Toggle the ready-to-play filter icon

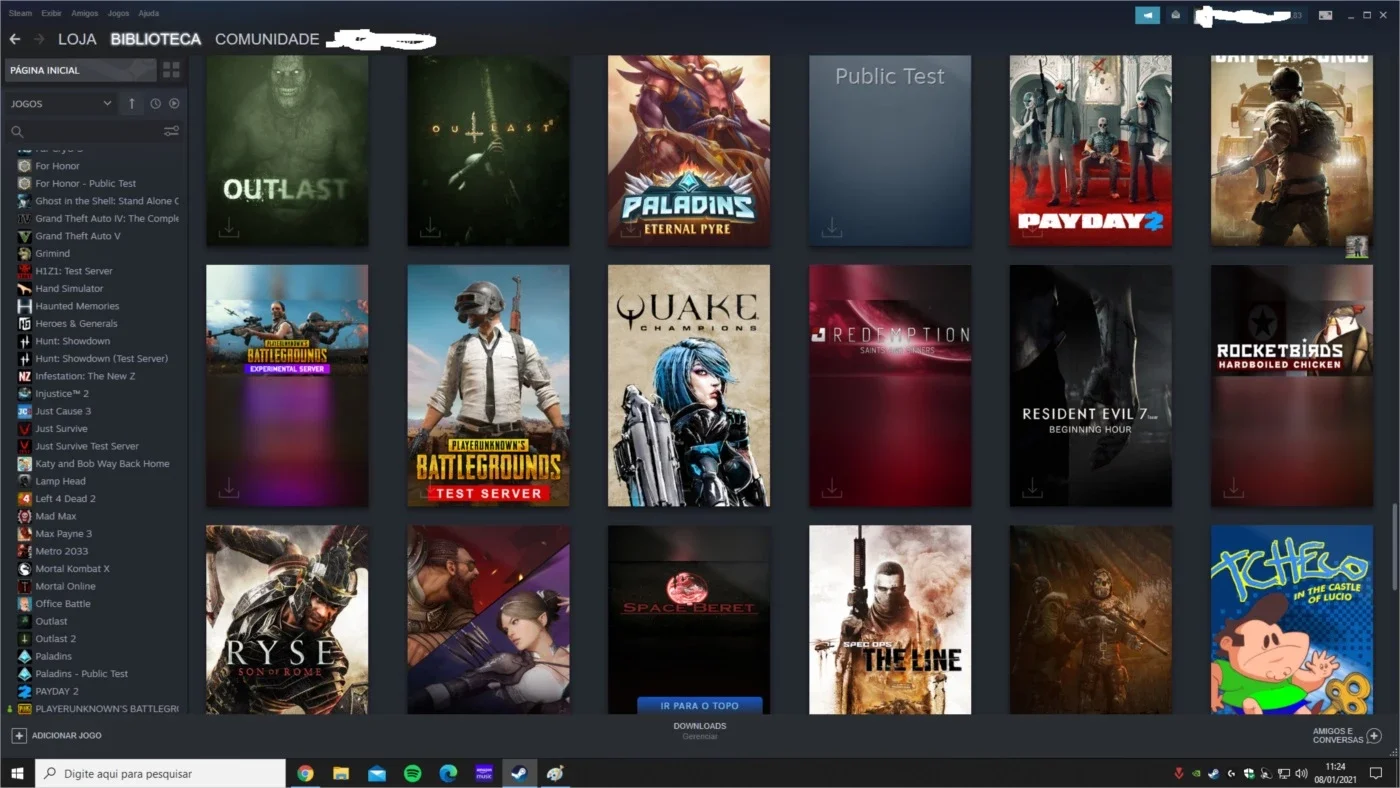click(174, 103)
